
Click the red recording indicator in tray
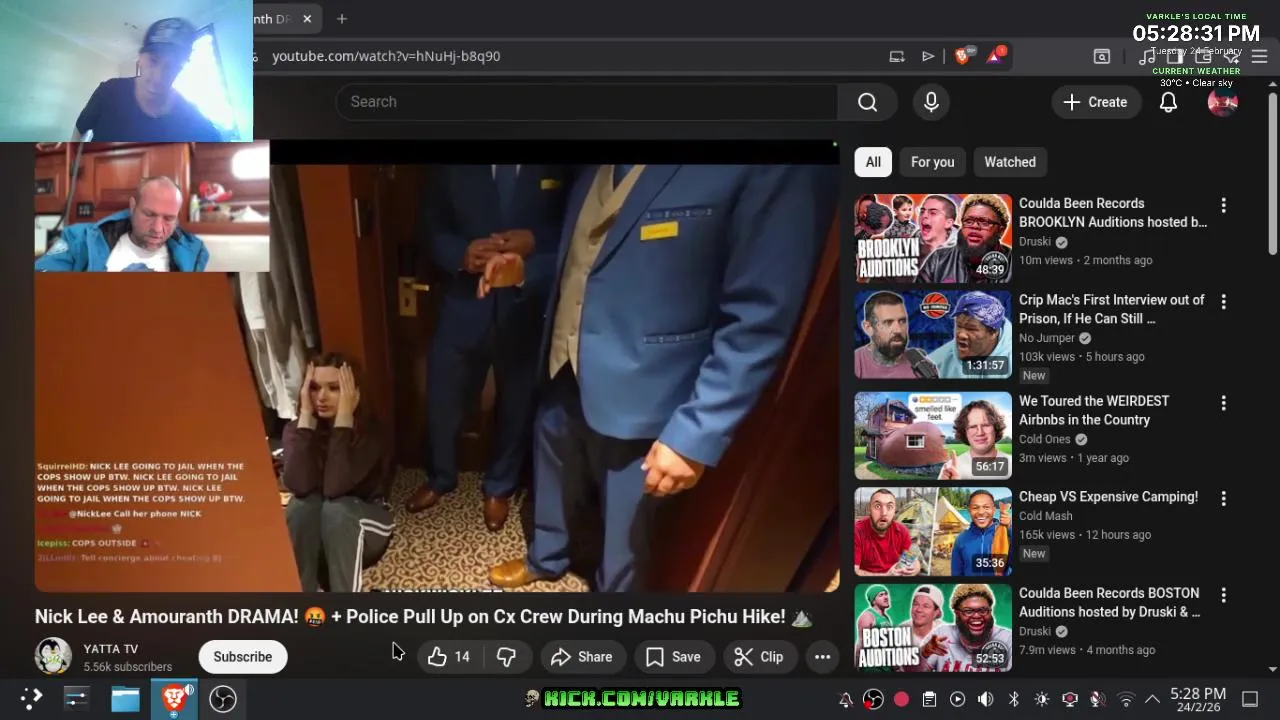(x=901, y=699)
